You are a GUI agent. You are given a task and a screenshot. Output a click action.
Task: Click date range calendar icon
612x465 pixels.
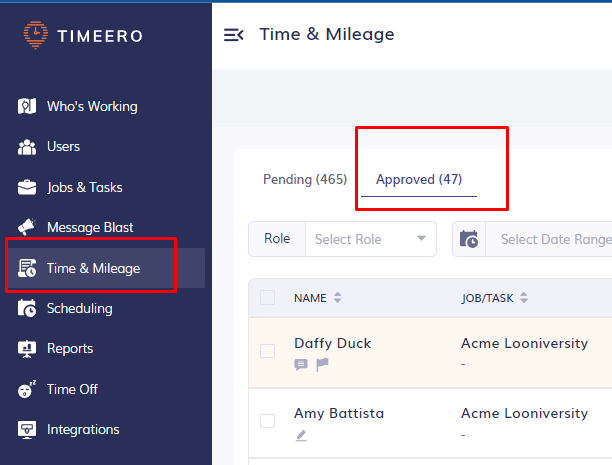[469, 239]
